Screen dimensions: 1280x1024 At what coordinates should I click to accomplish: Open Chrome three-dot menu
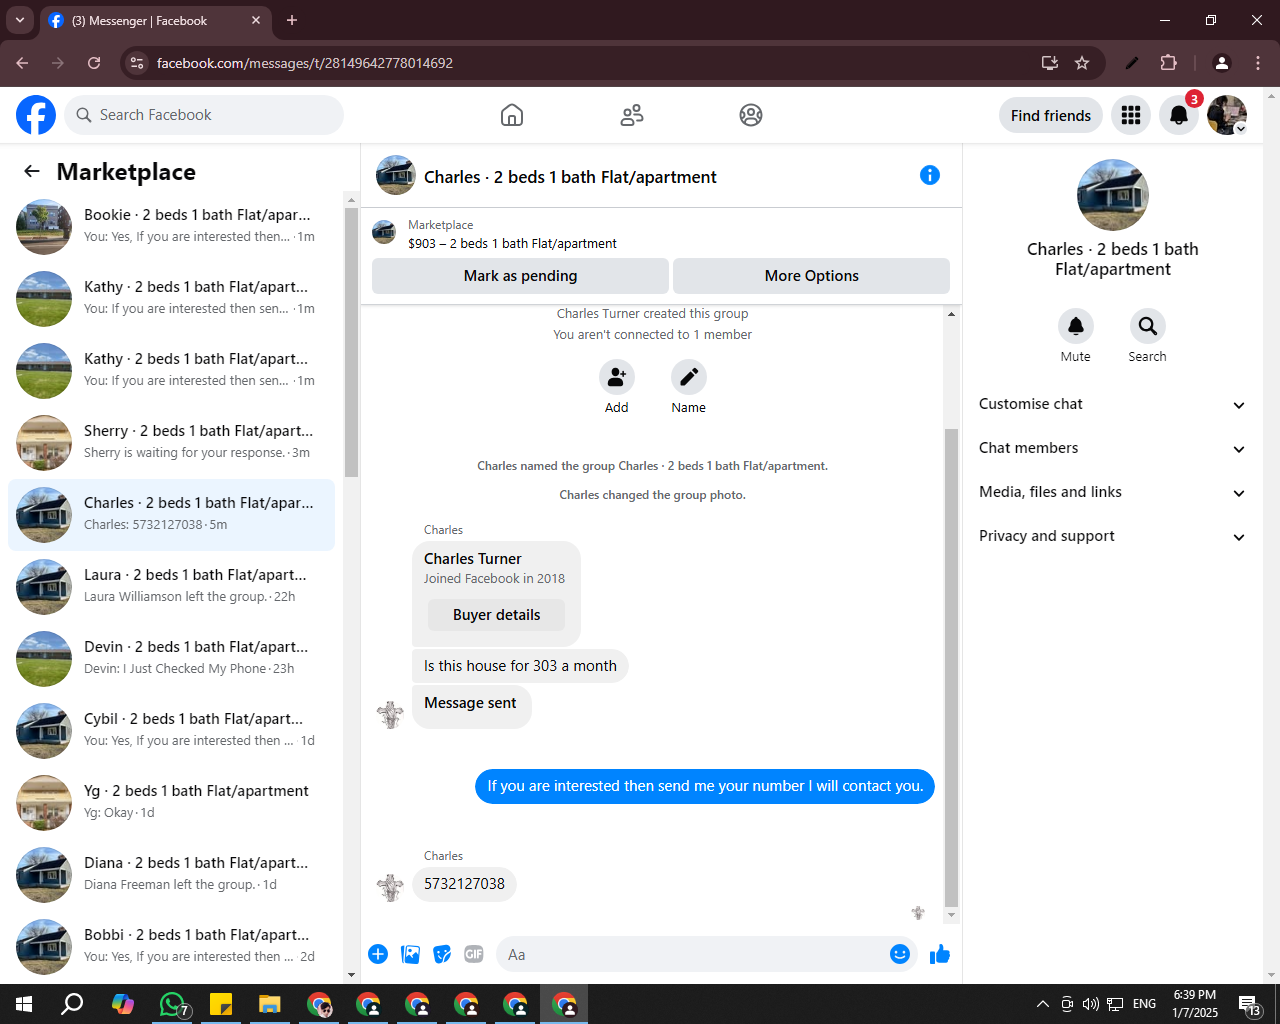coord(1258,63)
